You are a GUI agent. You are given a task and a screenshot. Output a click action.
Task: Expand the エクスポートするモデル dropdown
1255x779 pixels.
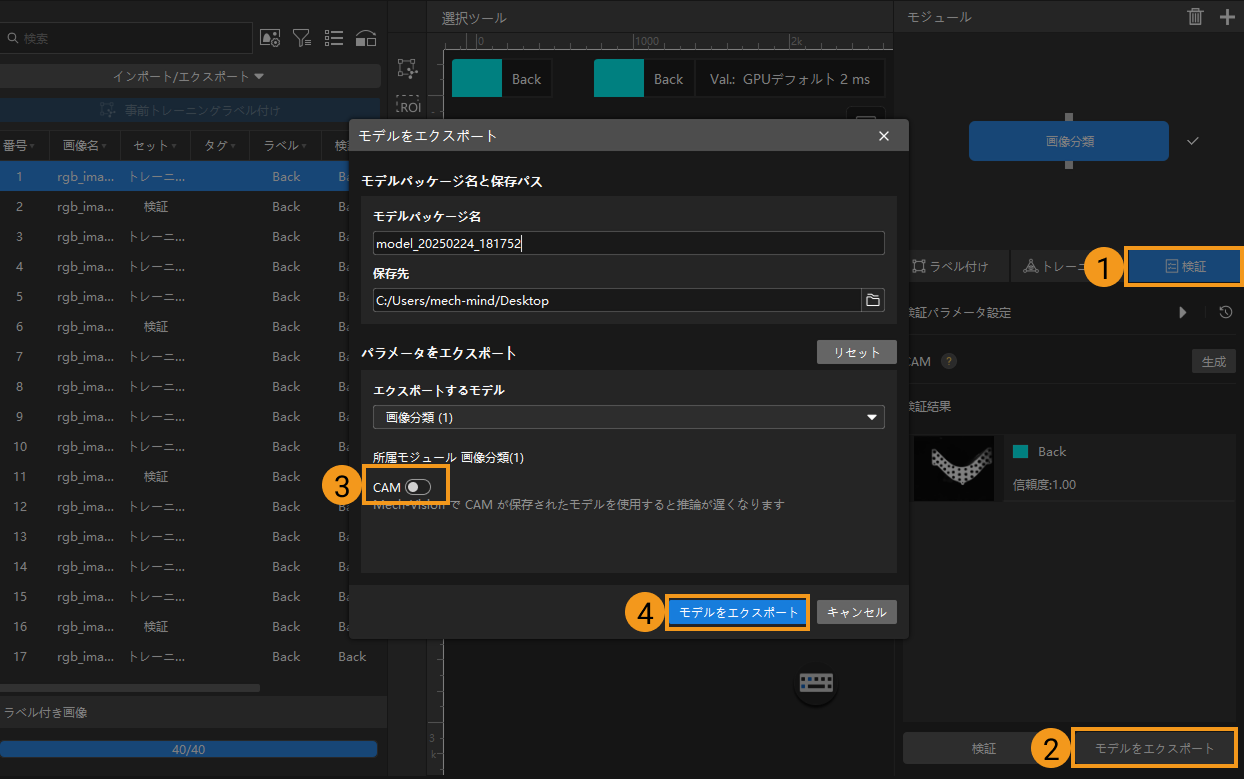click(628, 417)
